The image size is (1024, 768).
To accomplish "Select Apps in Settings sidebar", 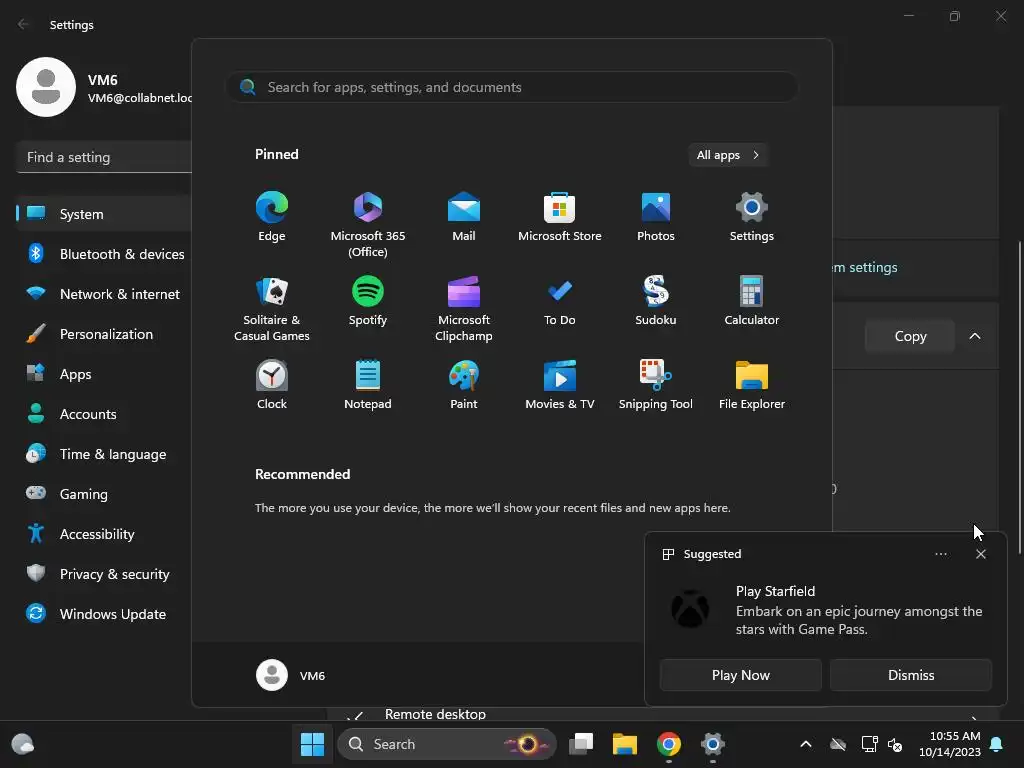I will click(x=104, y=374).
